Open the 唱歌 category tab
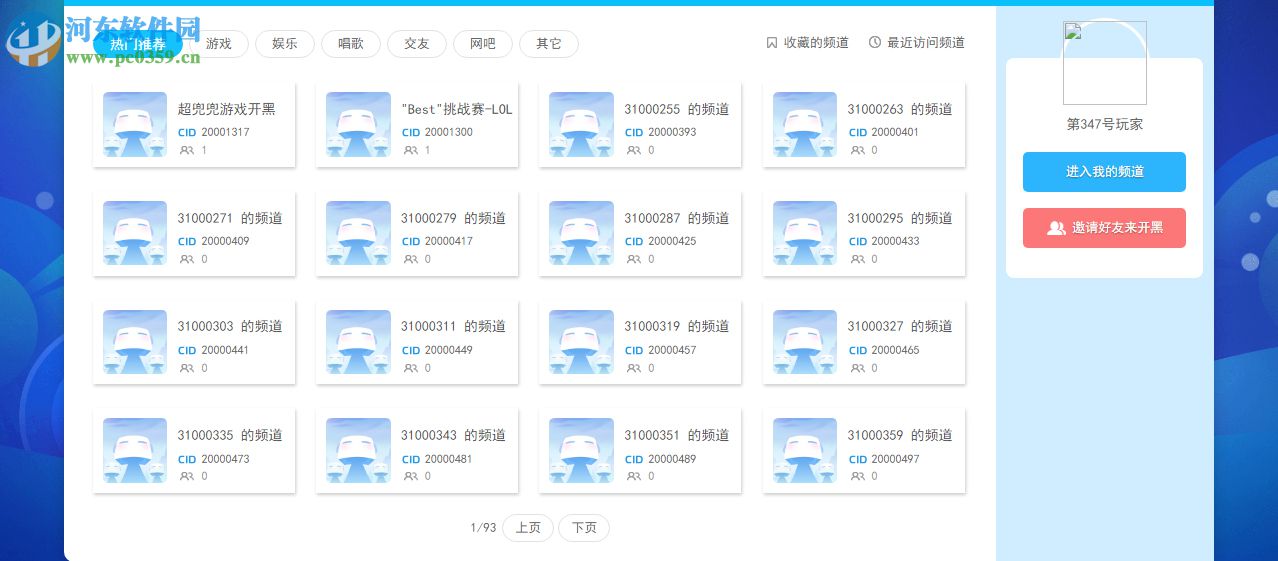Image resolution: width=1278 pixels, height=561 pixels. pos(351,44)
